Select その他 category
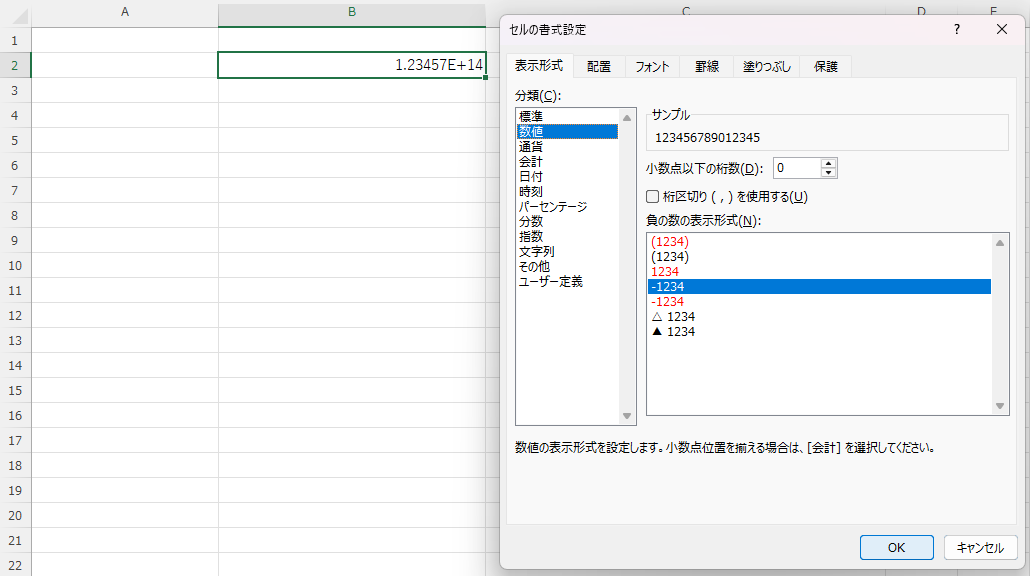 (x=567, y=267)
